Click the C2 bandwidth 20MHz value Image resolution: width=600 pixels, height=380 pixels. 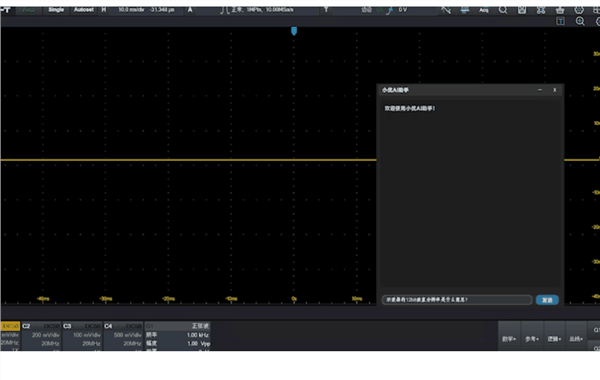click(50, 344)
